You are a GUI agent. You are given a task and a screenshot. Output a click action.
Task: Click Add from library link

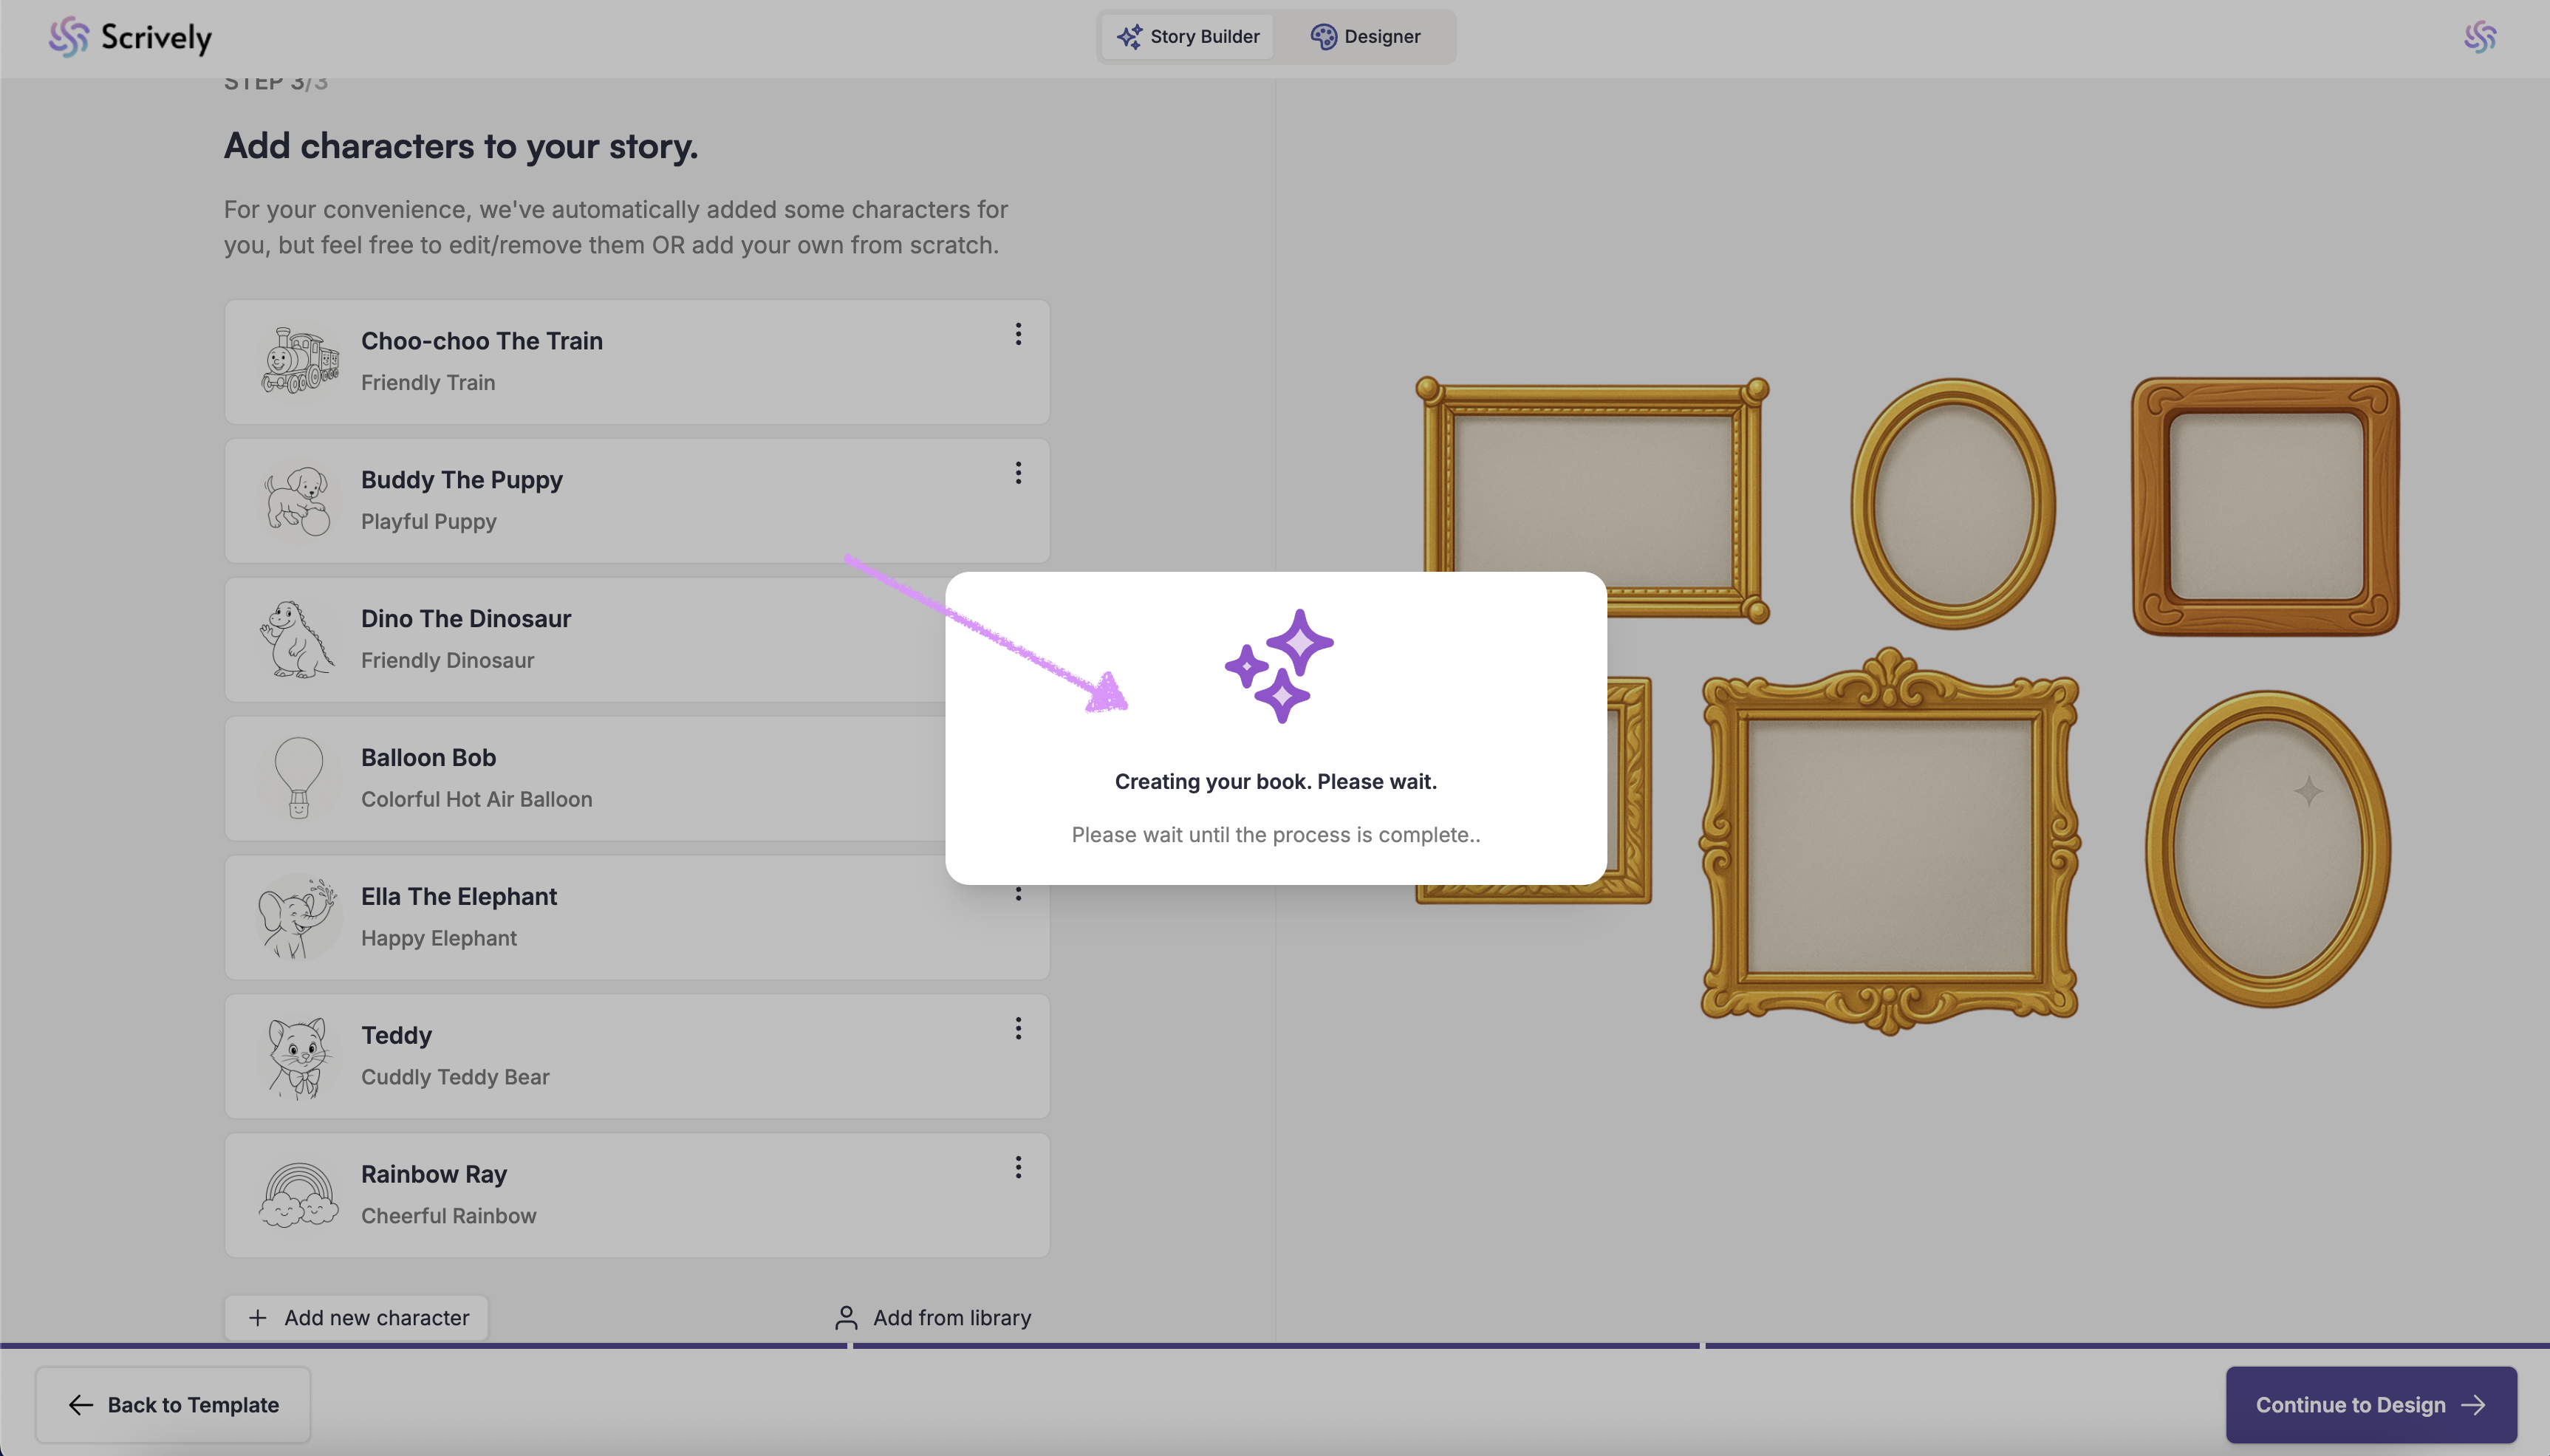[x=933, y=1317]
